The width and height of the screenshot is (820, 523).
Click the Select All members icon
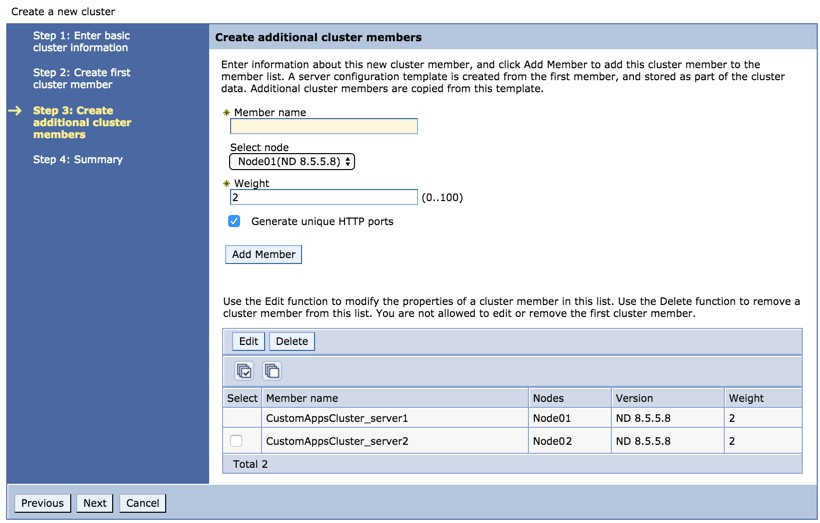(x=244, y=371)
